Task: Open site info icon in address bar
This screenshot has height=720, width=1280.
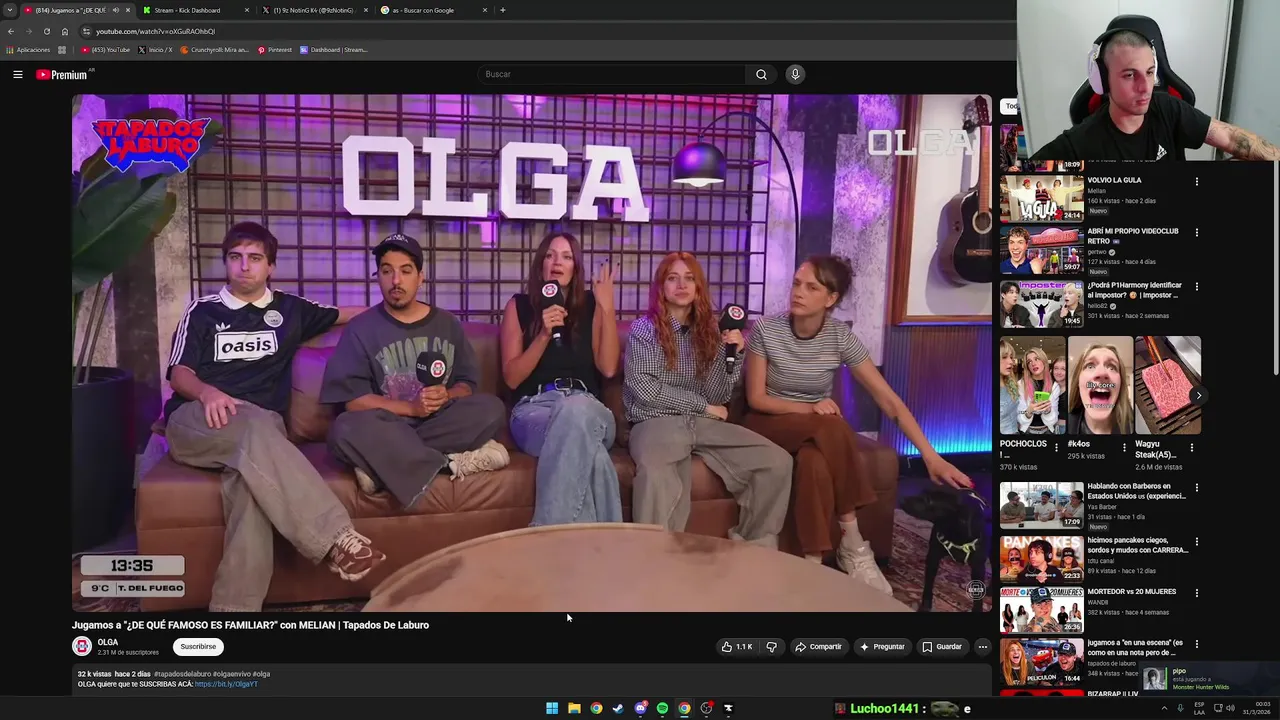Action: [x=86, y=31]
